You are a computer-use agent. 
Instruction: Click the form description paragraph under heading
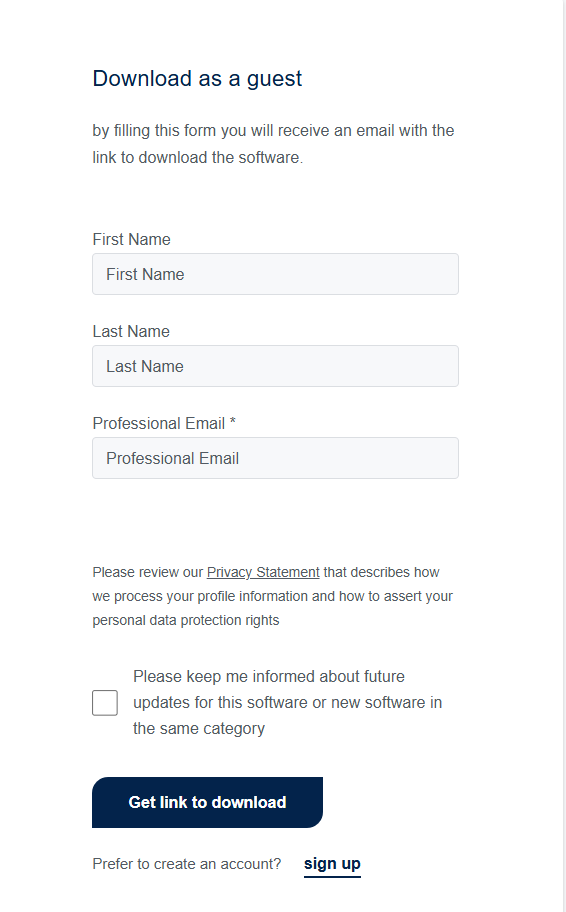(273, 144)
